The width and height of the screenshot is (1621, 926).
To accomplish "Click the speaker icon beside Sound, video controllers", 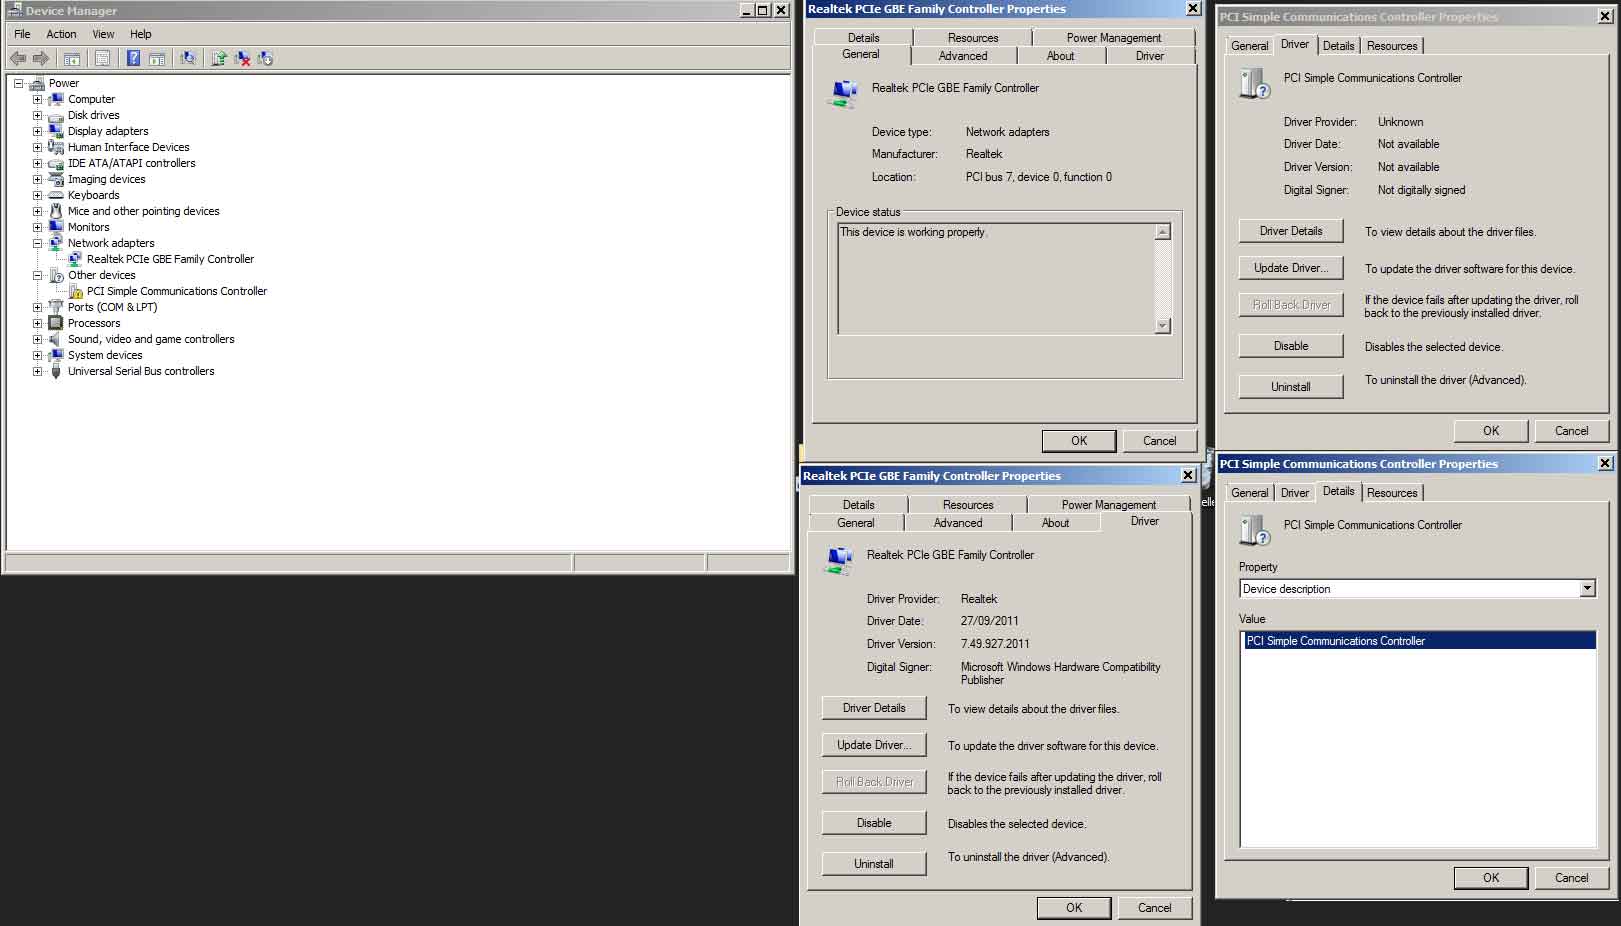I will pyautogui.click(x=56, y=339).
